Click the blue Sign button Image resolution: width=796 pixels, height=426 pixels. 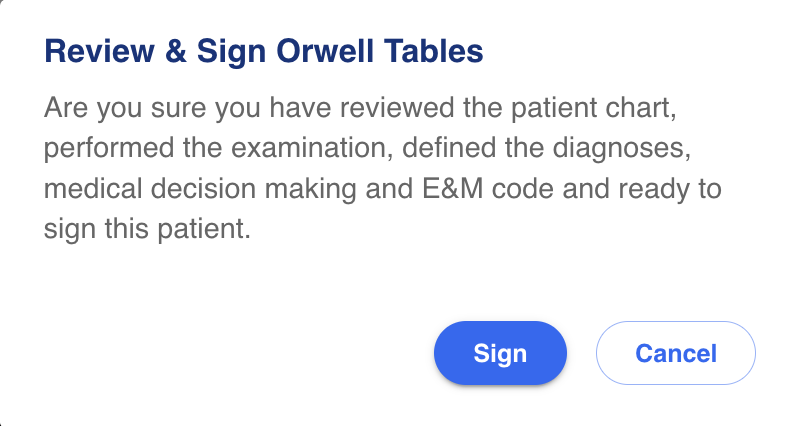click(500, 353)
